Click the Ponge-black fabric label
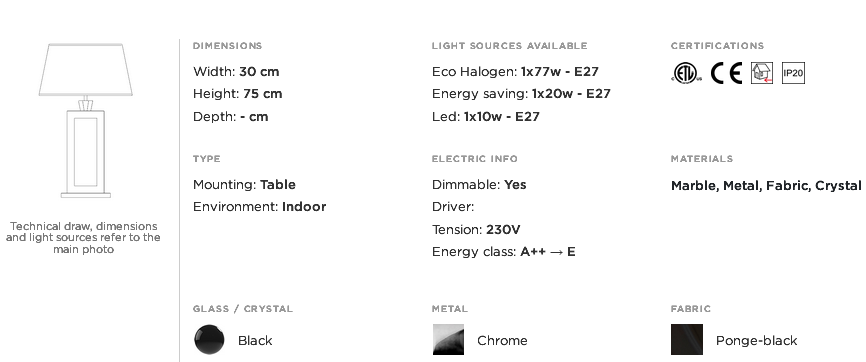This screenshot has width=866, height=362. (x=756, y=341)
